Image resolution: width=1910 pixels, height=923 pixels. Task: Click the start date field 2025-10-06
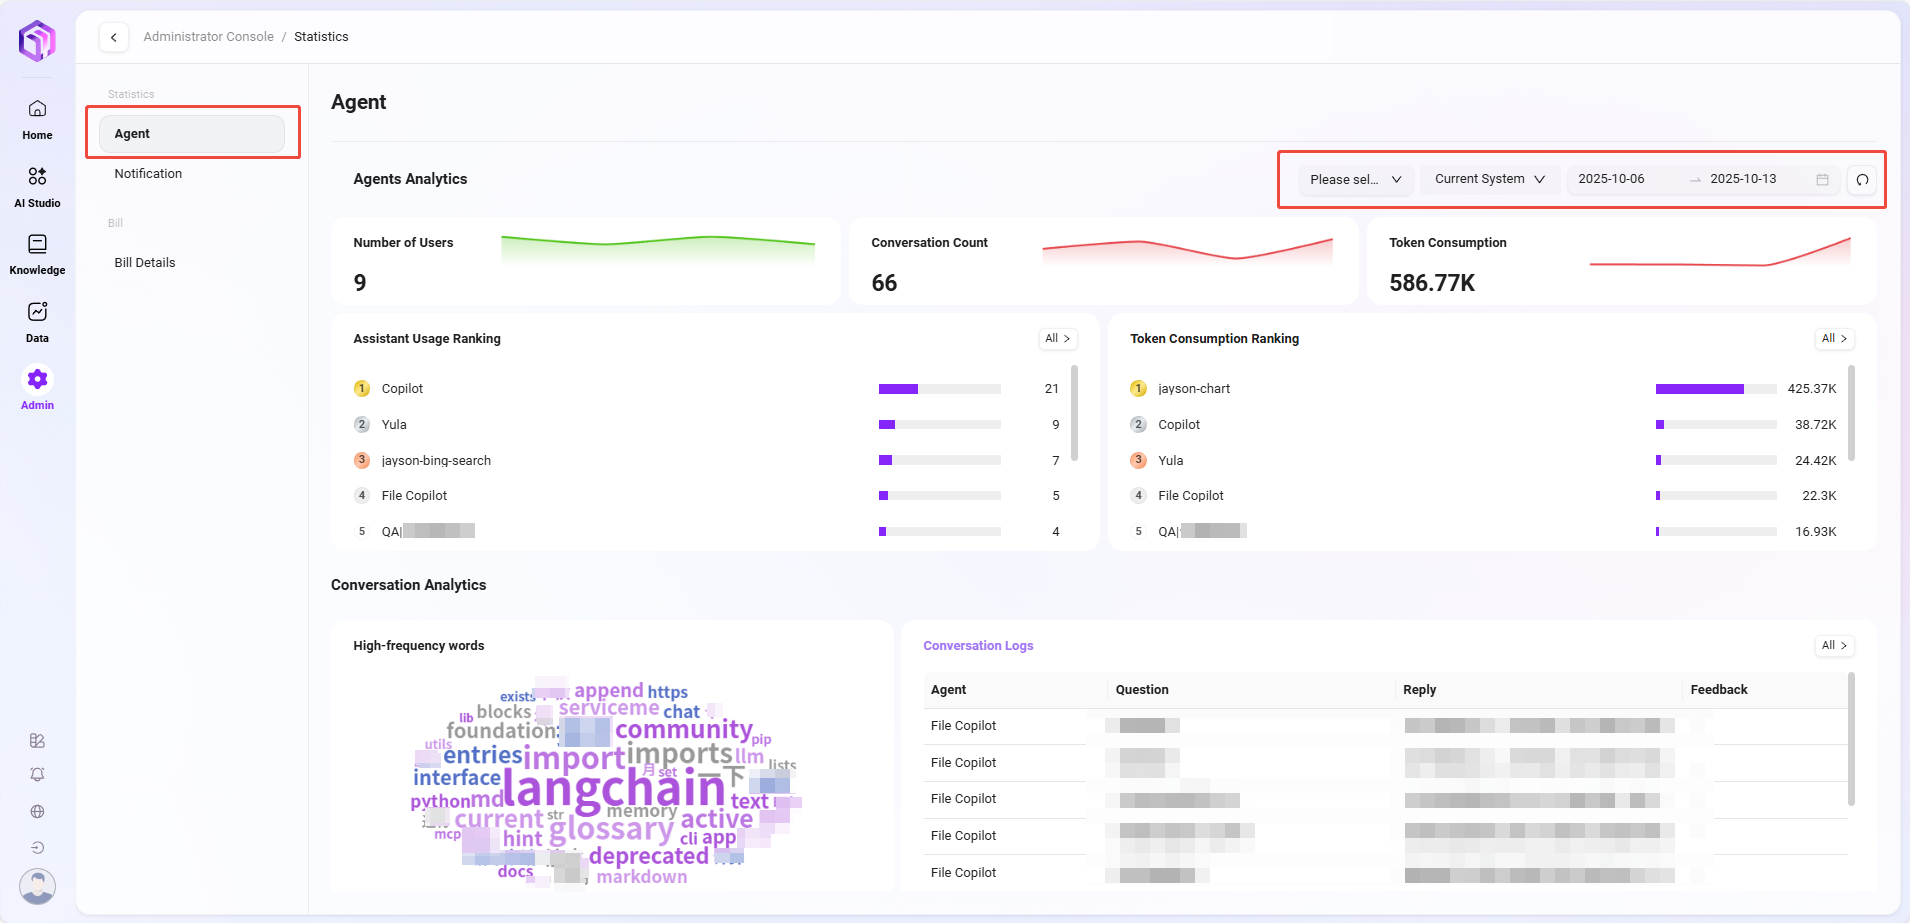tap(1611, 179)
